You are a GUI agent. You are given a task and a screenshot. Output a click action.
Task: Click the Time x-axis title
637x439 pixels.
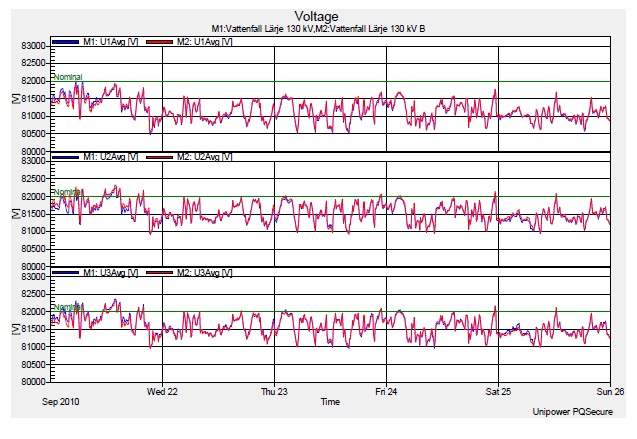330,401
